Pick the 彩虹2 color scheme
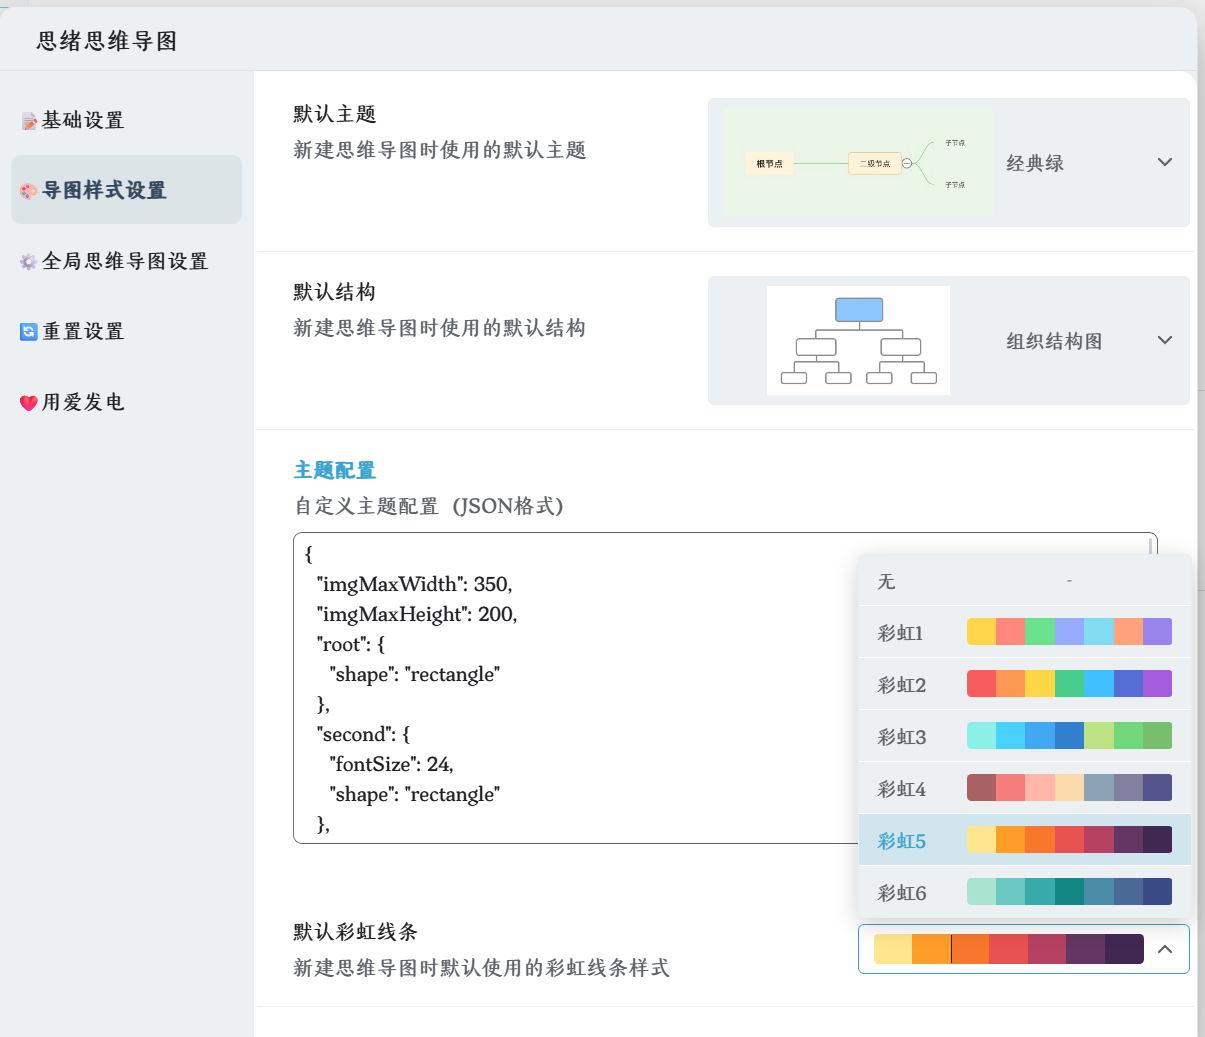 tap(1025, 684)
